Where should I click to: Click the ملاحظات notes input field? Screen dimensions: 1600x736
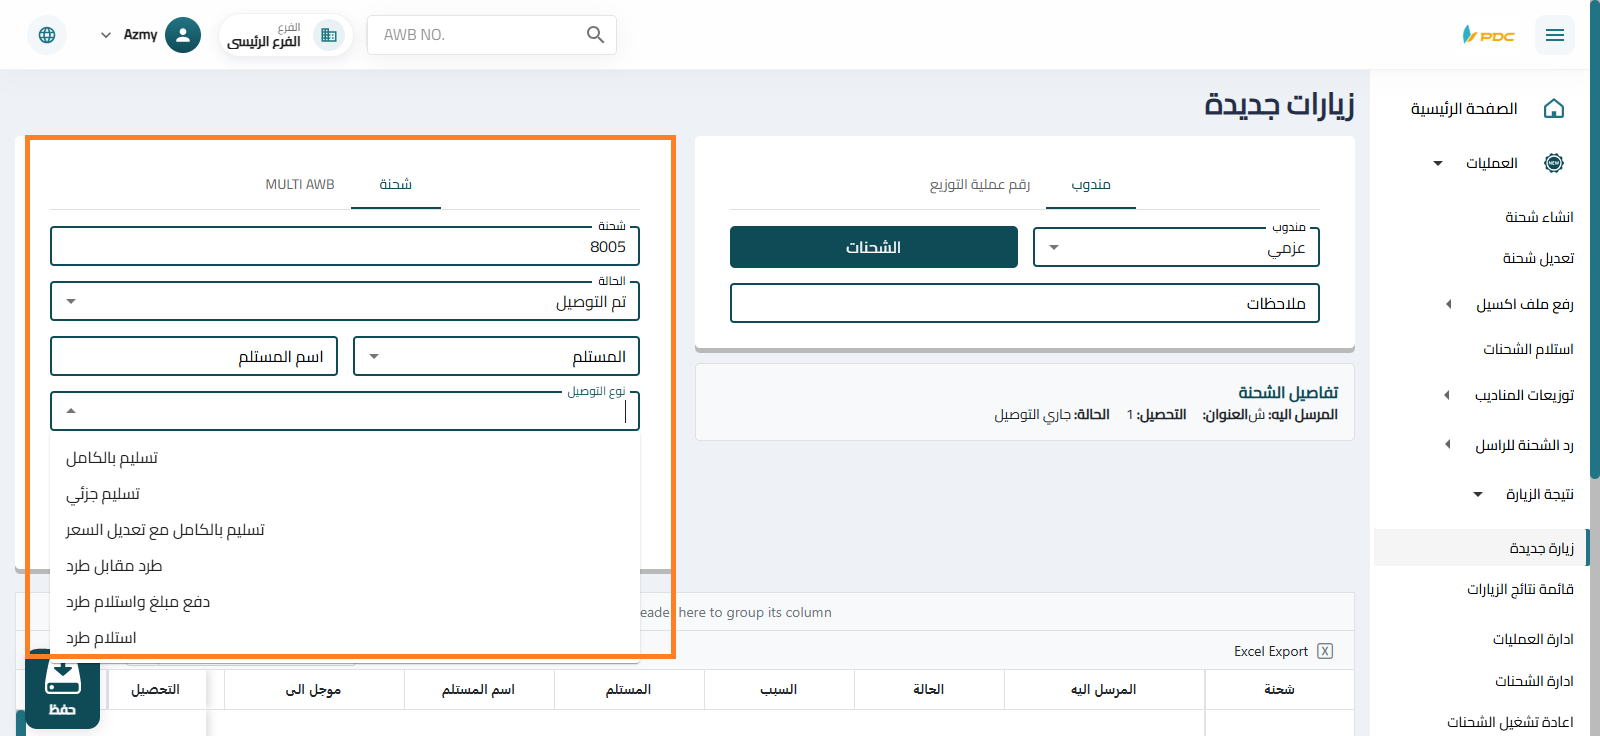click(1024, 303)
